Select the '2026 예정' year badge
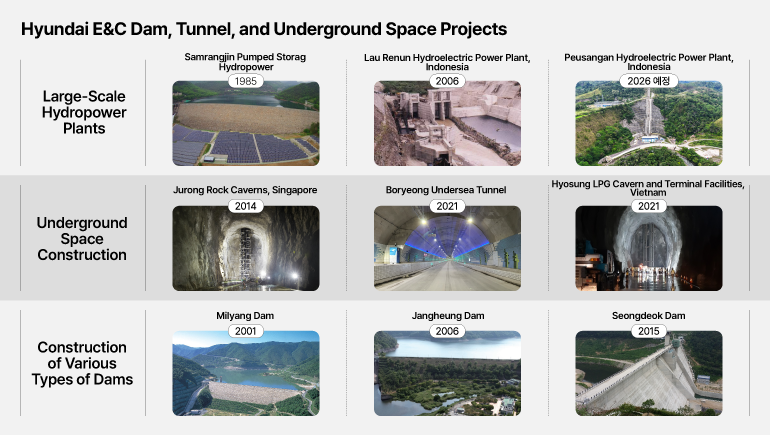770x435 pixels. (x=649, y=81)
